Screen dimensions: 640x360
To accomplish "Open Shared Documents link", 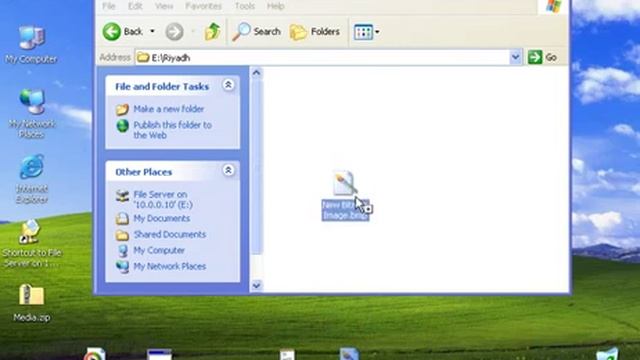I will pyautogui.click(x=169, y=234).
